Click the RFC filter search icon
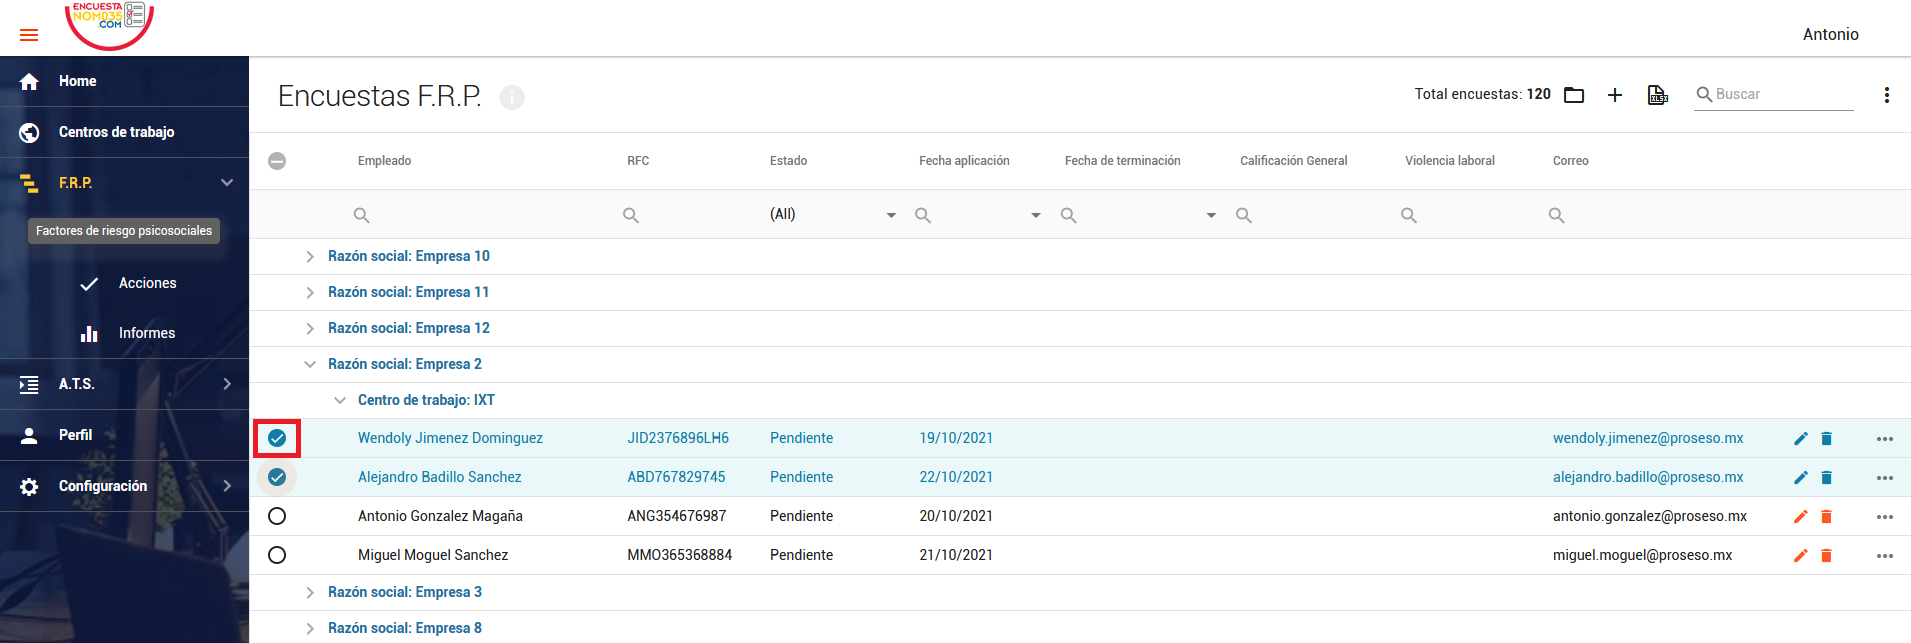The height and width of the screenshot is (643, 1911). pyautogui.click(x=631, y=215)
